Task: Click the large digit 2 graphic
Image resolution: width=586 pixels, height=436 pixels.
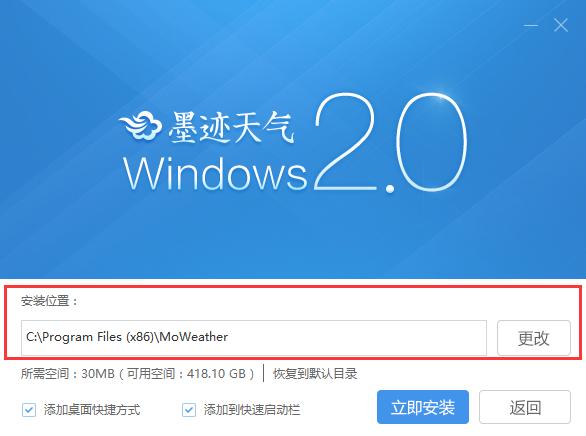Action: 345,142
